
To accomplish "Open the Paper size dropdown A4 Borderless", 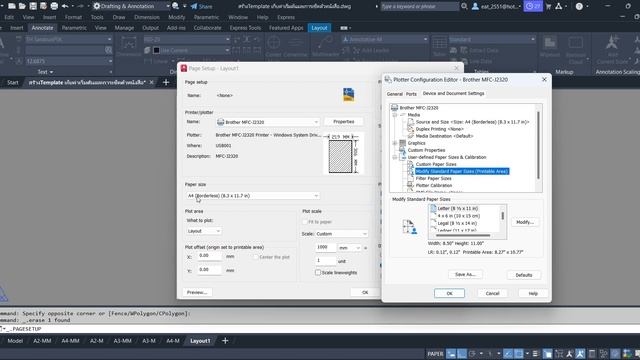I will (x=252, y=196).
